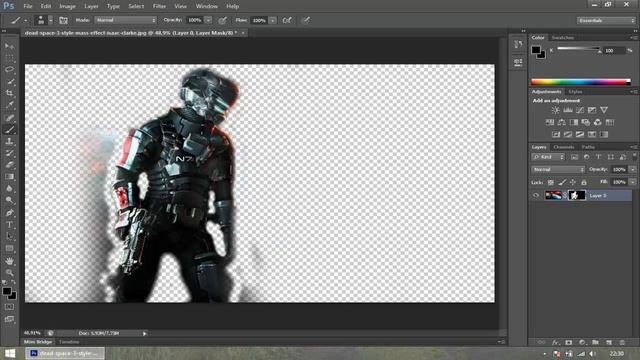This screenshot has height=360, width=640.
Task: Switch to the Styles tab
Action: pos(576,92)
